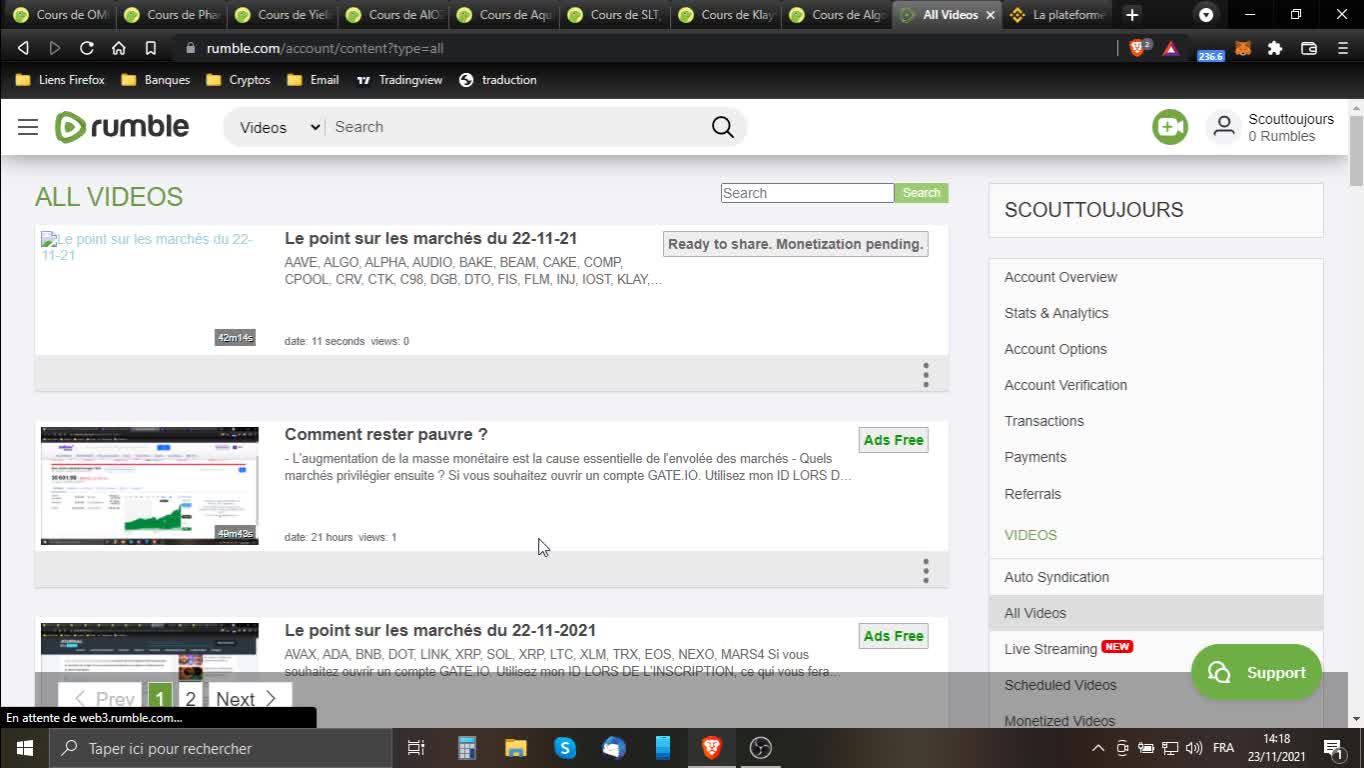
Task: Click the Brave Rewards triangle icon
Action: [1171, 48]
